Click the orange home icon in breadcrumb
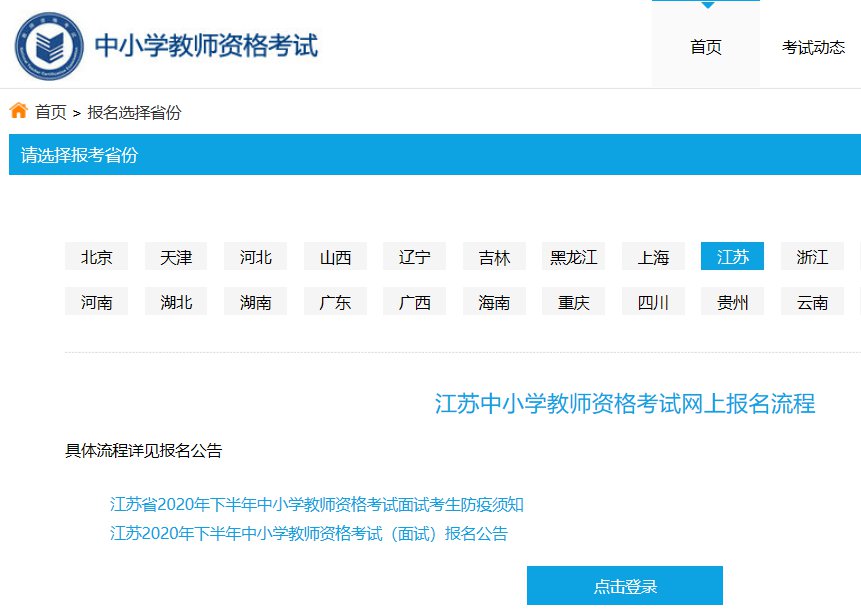The width and height of the screenshot is (861, 612). [x=18, y=111]
